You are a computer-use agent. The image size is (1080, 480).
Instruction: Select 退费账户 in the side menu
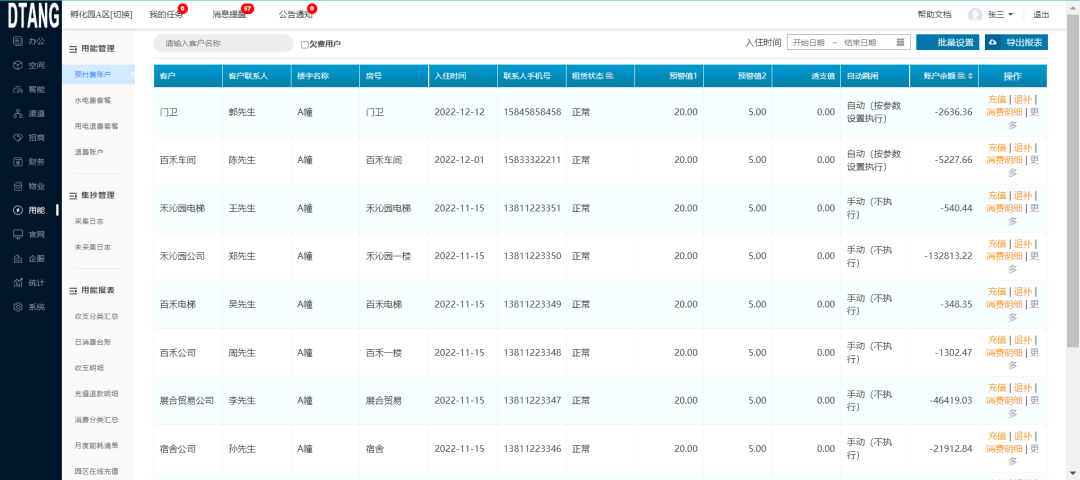point(89,152)
